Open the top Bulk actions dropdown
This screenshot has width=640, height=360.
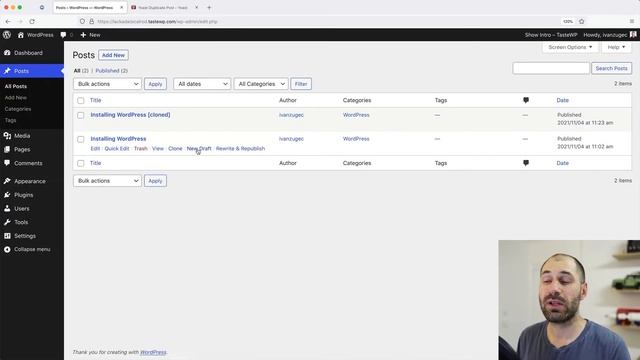tap(107, 84)
